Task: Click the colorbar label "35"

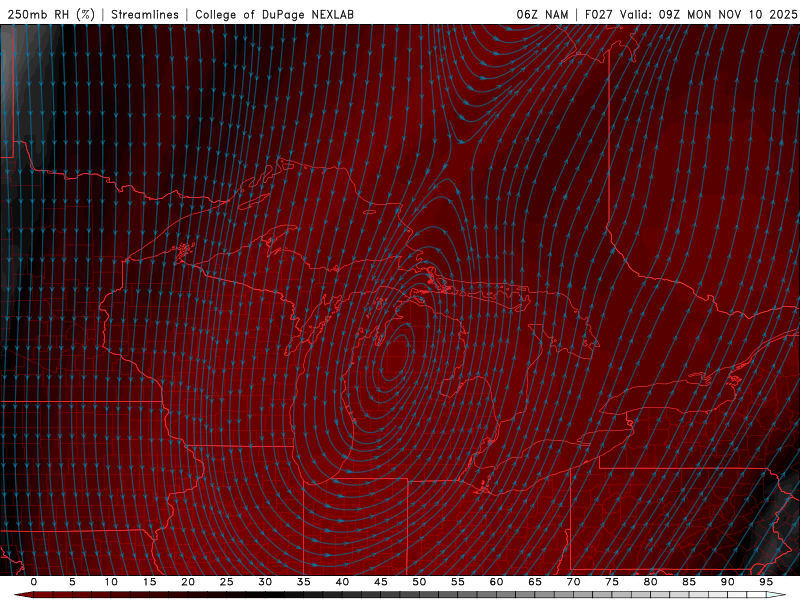Action: point(304,582)
